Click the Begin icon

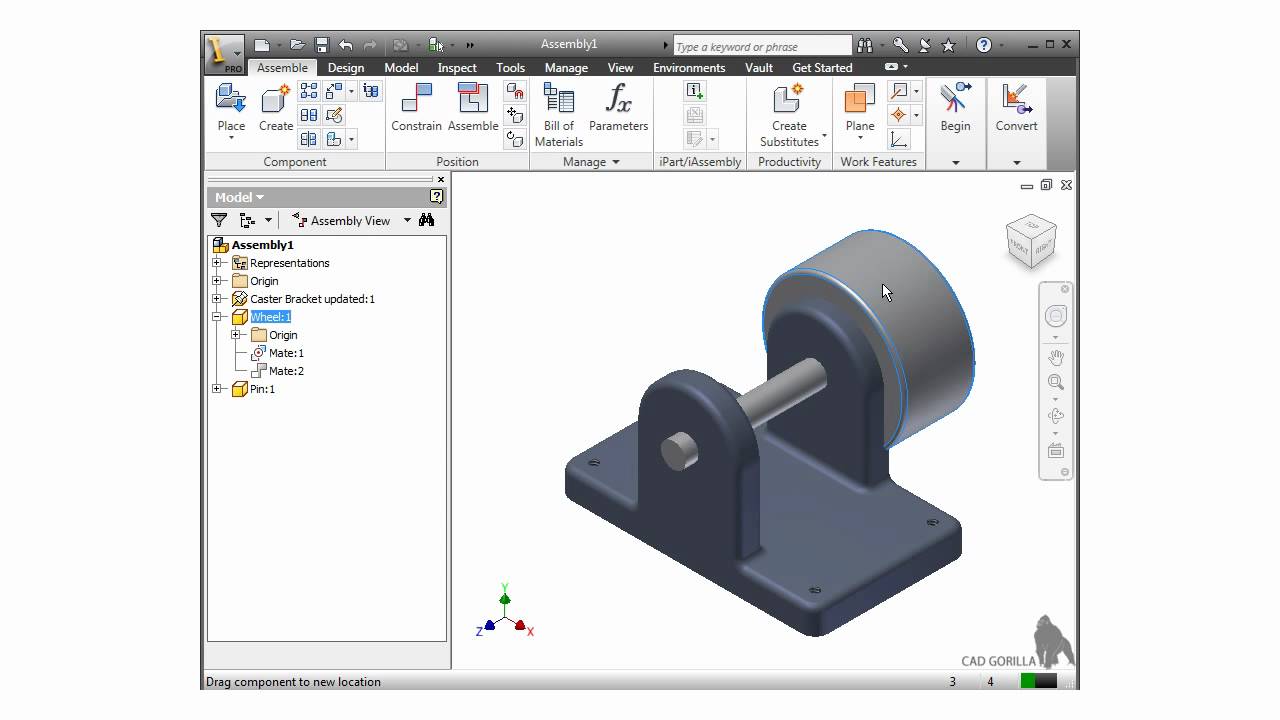click(x=955, y=99)
